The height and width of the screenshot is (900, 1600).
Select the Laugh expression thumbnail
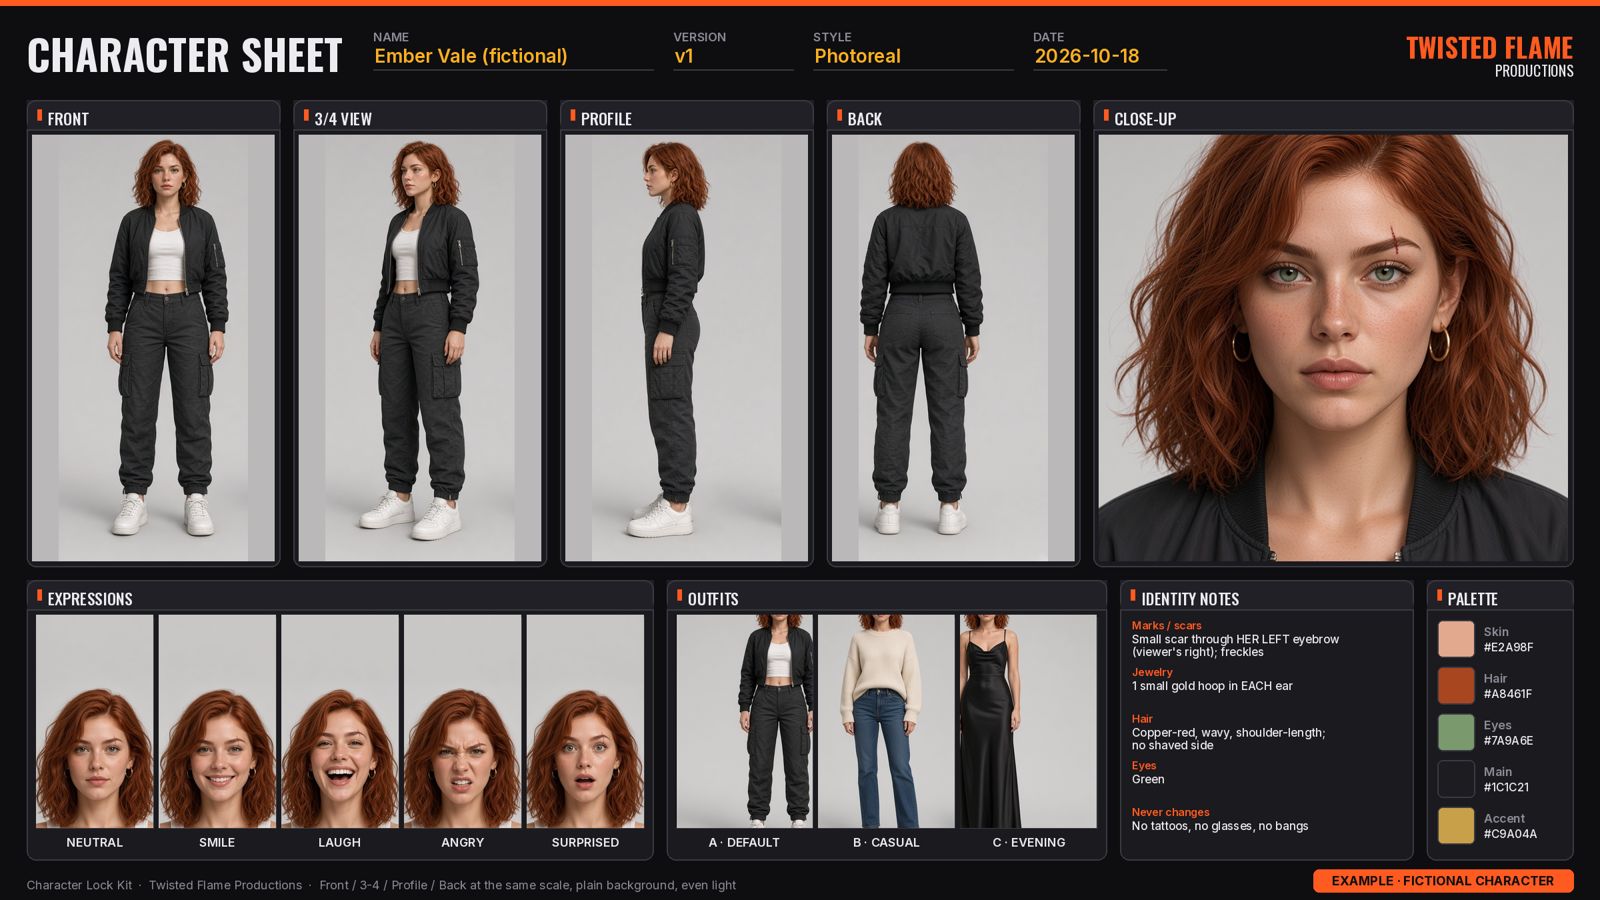click(x=340, y=721)
